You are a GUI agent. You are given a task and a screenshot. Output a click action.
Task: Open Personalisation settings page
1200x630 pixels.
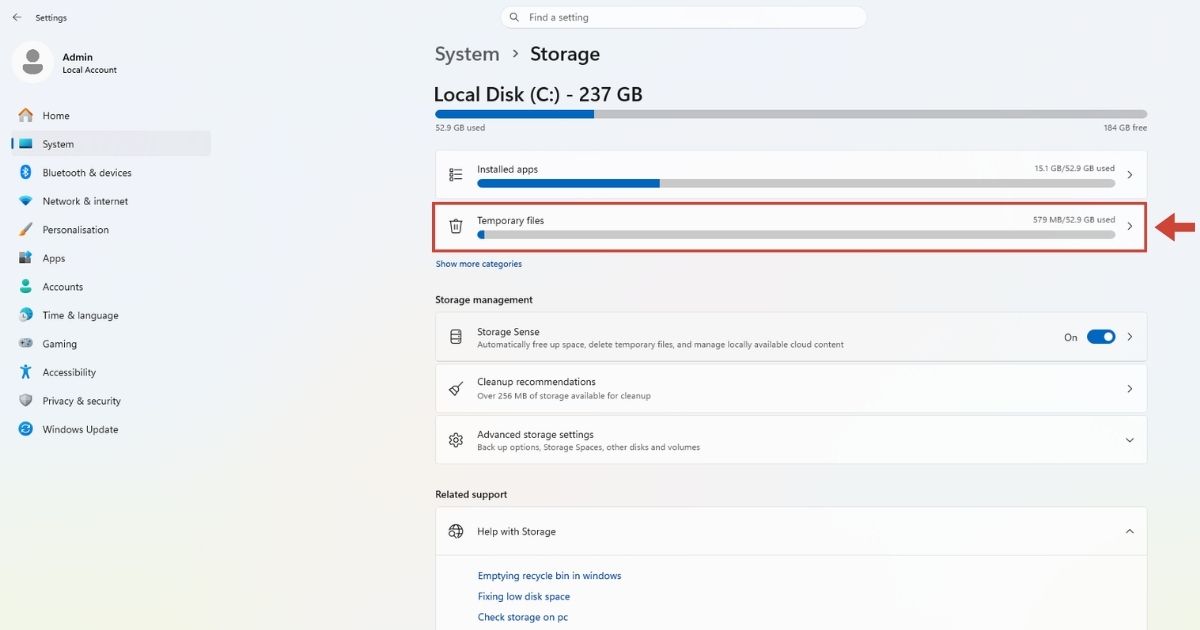tap(111, 229)
